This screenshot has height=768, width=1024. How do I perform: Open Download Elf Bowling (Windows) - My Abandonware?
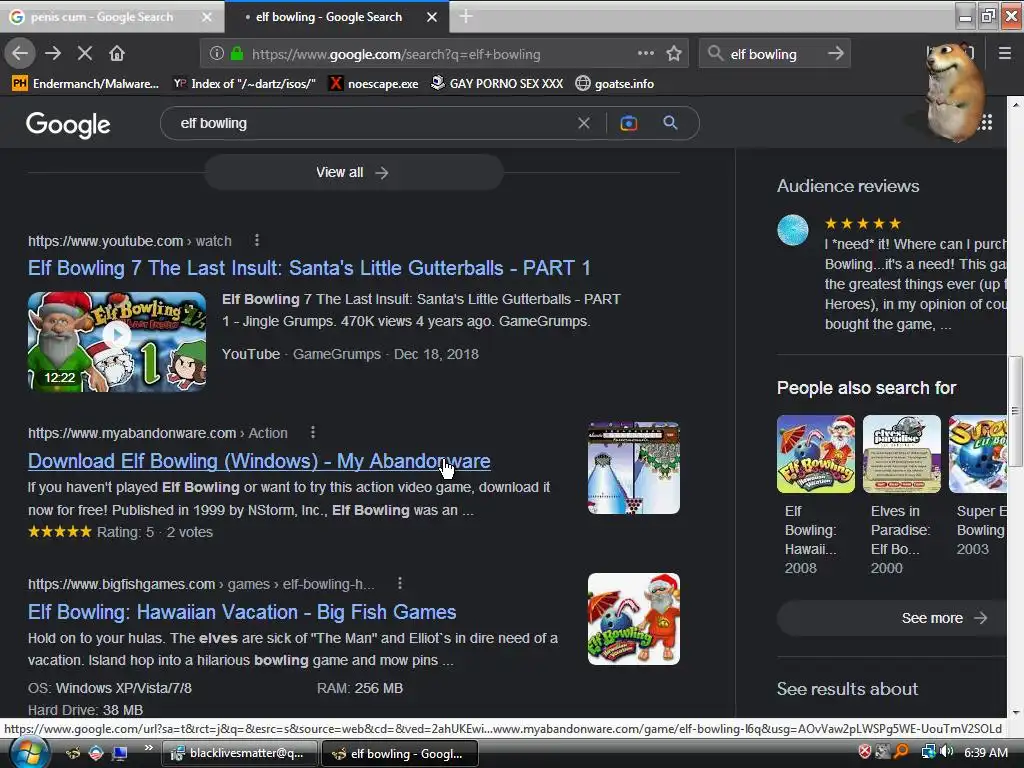click(259, 461)
